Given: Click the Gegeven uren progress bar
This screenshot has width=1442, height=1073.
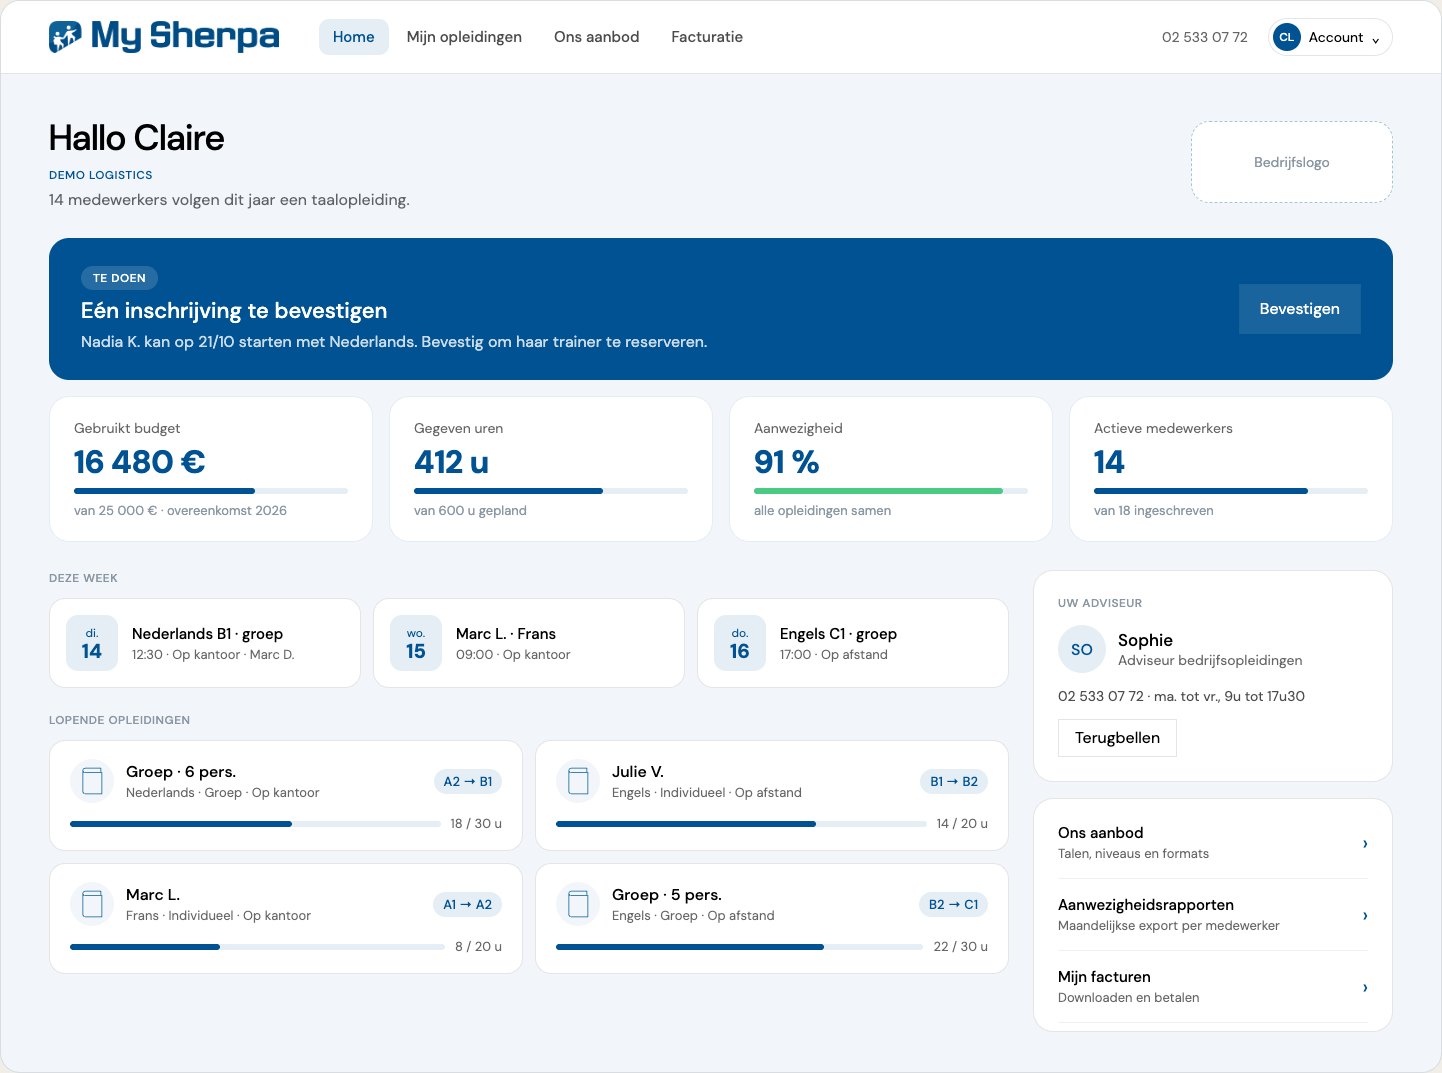Looking at the screenshot, I should click(551, 491).
